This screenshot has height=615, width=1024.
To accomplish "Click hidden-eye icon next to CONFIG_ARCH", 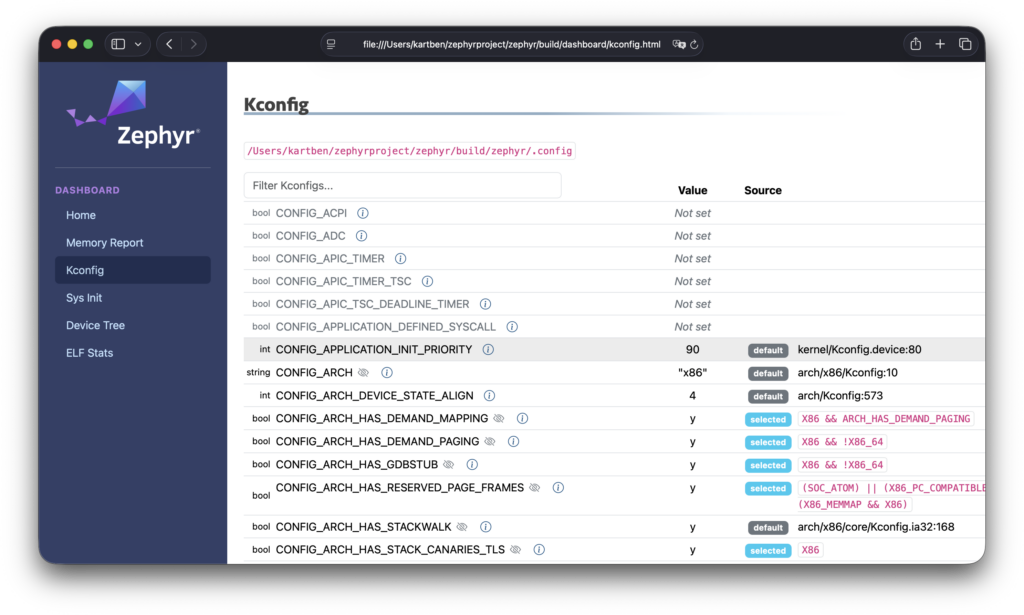I will click(x=363, y=373).
